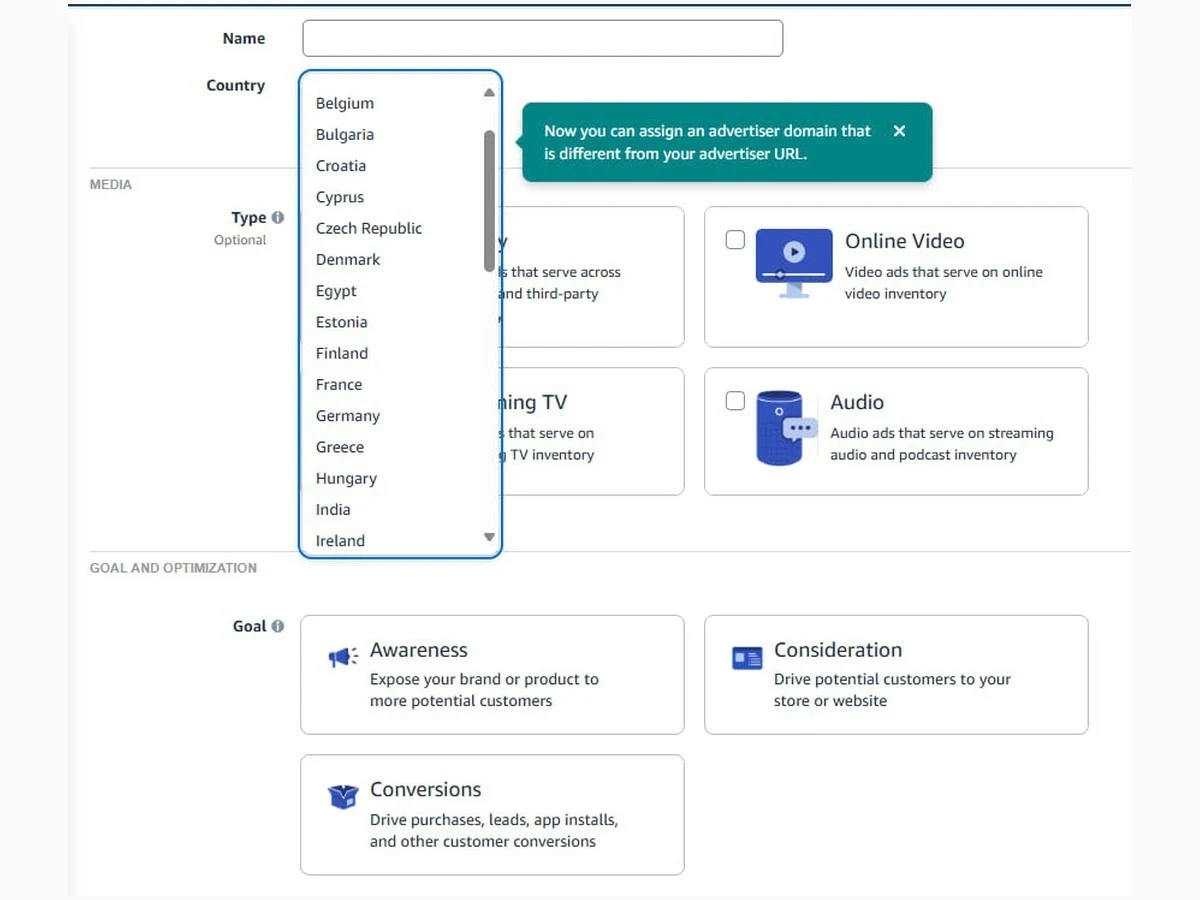
Task: Click the country list scroll-down arrow
Action: click(x=489, y=537)
